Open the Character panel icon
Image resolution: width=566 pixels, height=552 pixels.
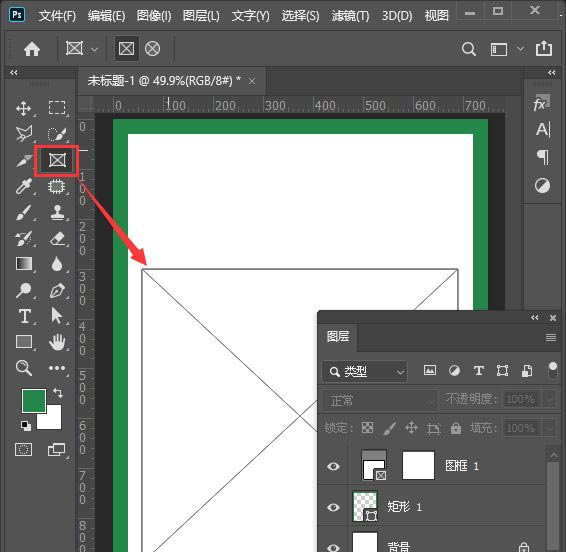click(x=543, y=129)
